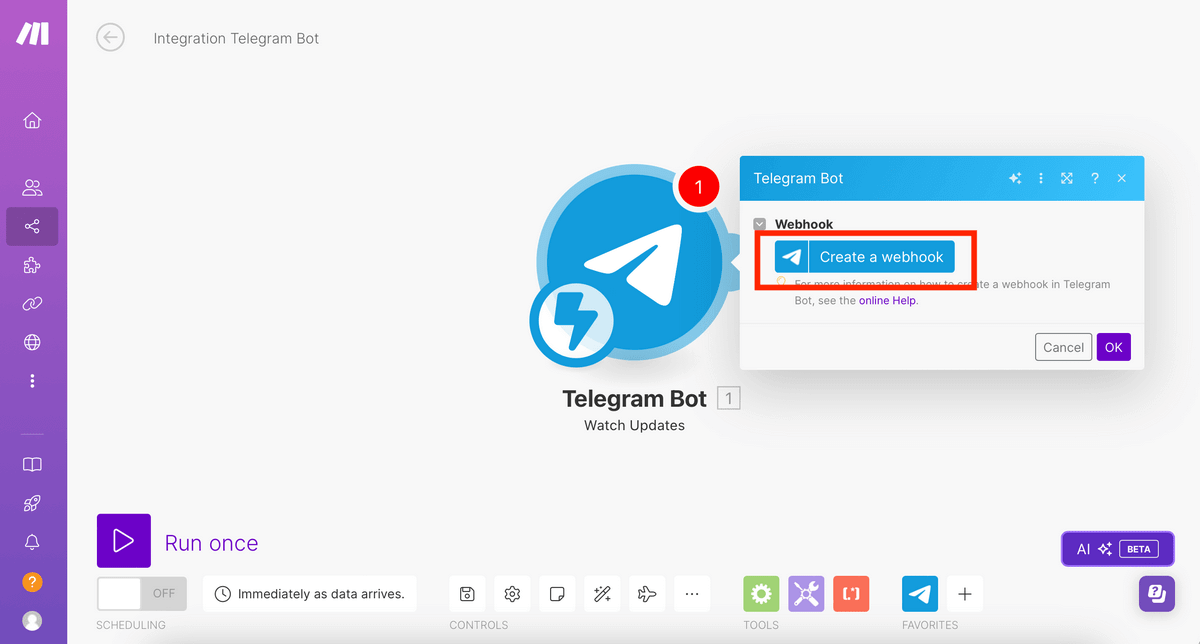Open more controls ellipsis in toolbar

coord(692,594)
